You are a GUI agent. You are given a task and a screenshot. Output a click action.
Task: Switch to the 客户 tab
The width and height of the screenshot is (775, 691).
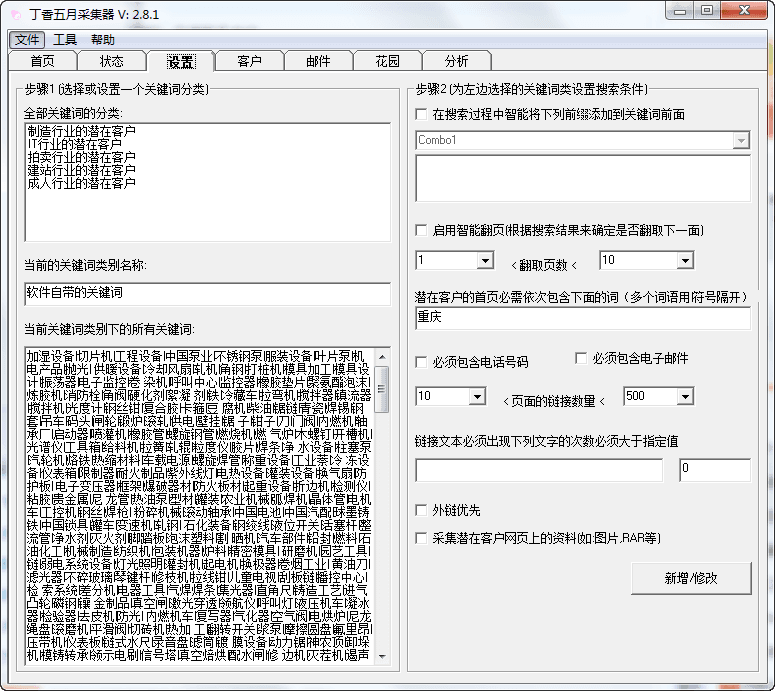[x=249, y=62]
